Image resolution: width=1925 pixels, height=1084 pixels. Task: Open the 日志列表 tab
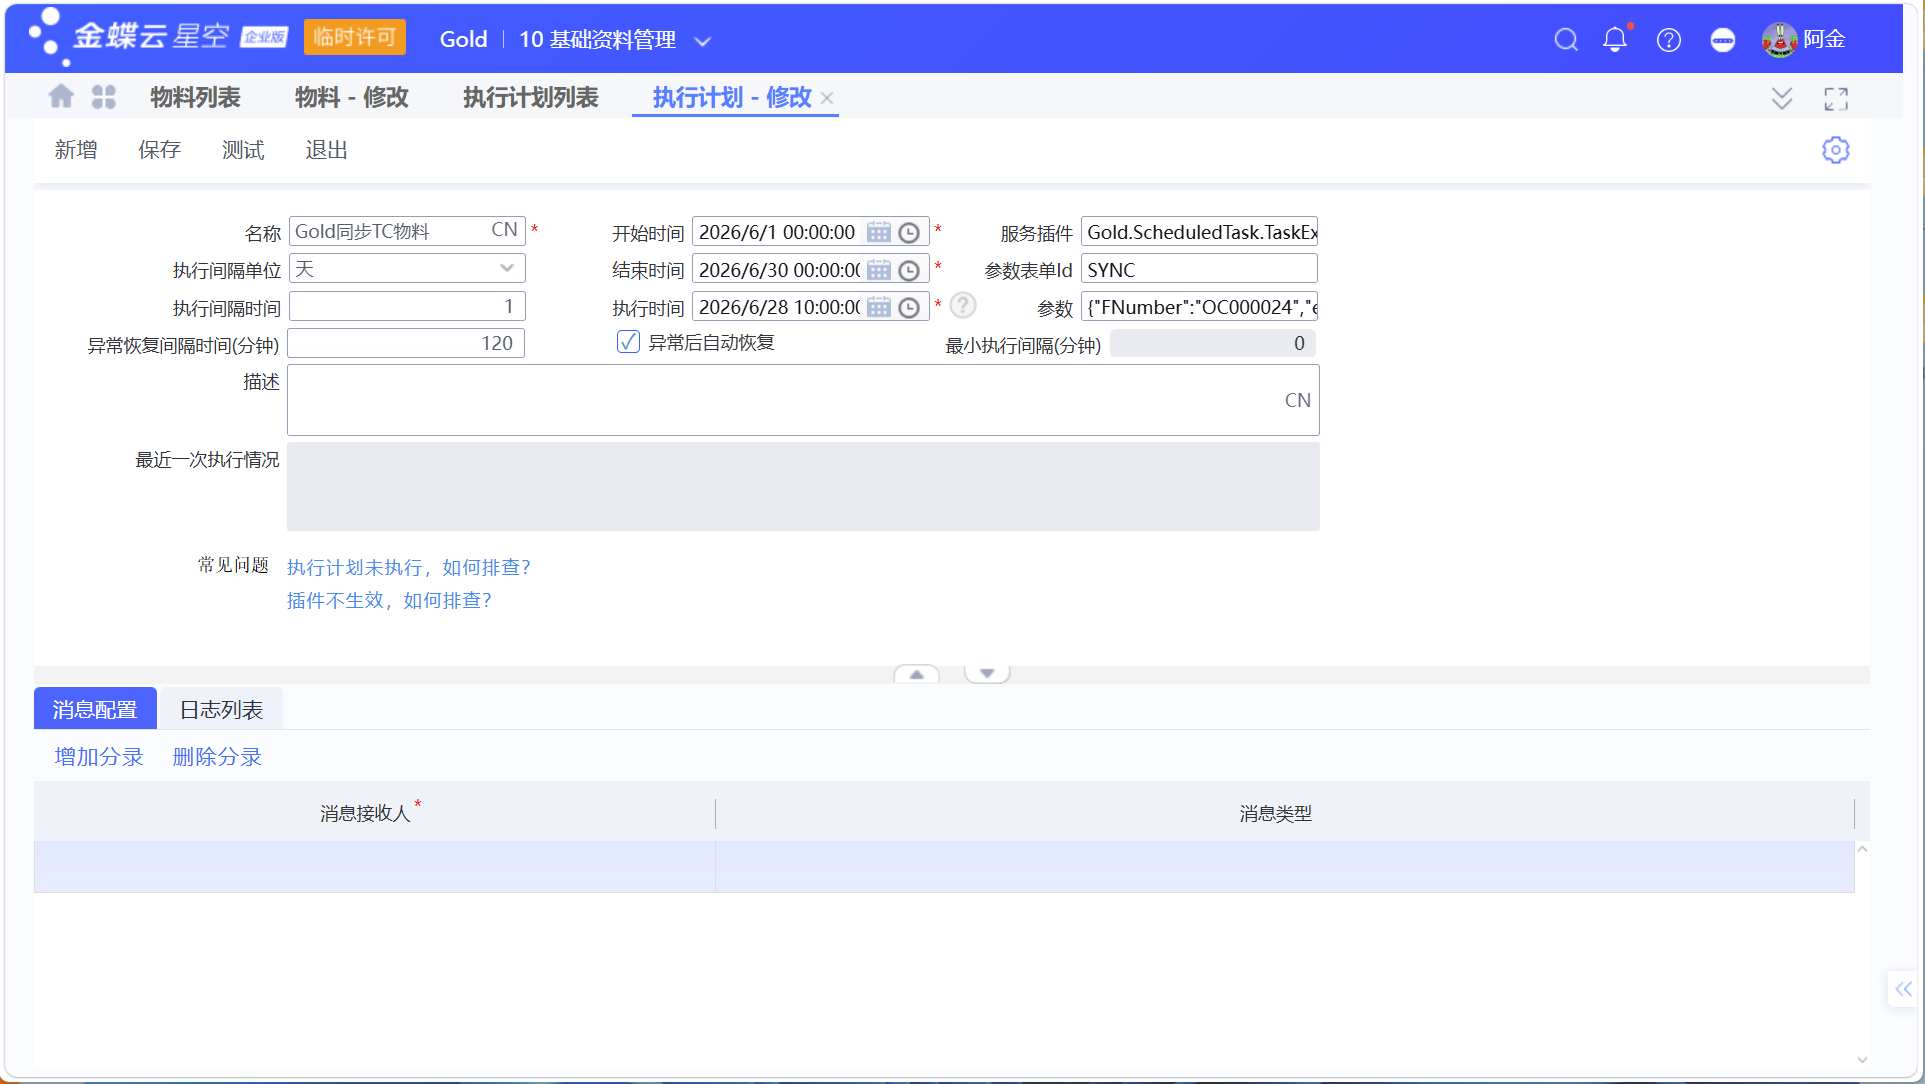(221, 709)
